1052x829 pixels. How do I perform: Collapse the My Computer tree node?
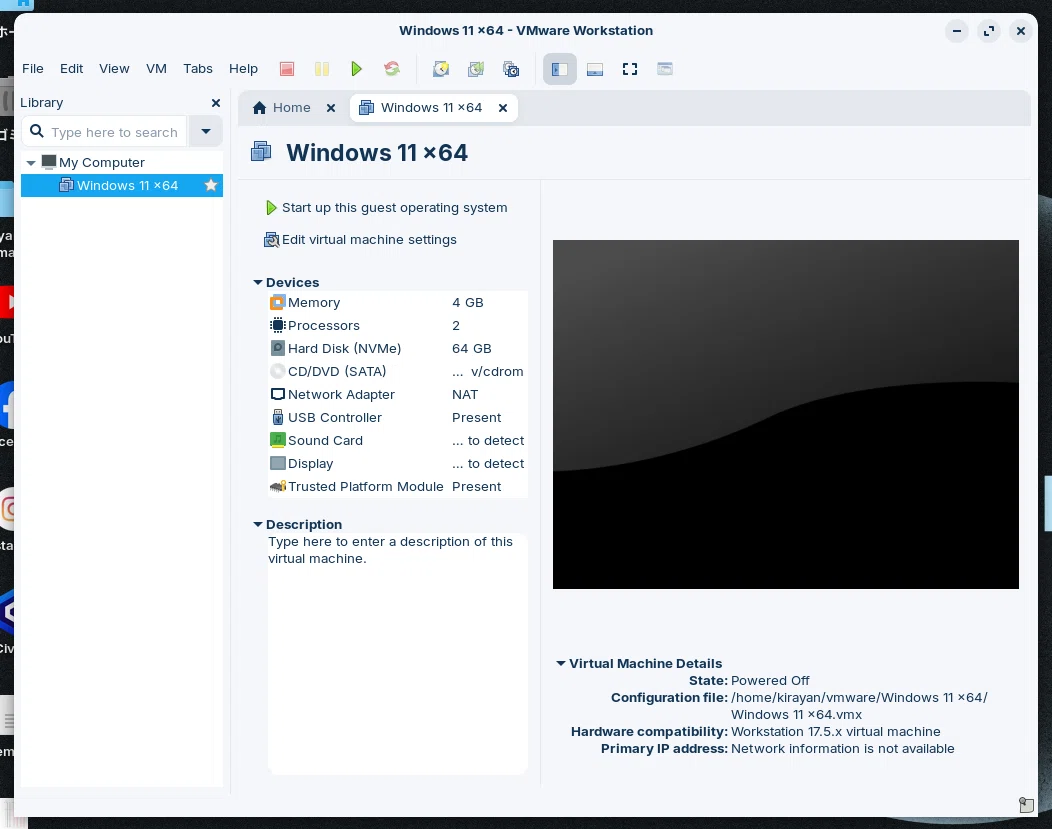pos(30,163)
